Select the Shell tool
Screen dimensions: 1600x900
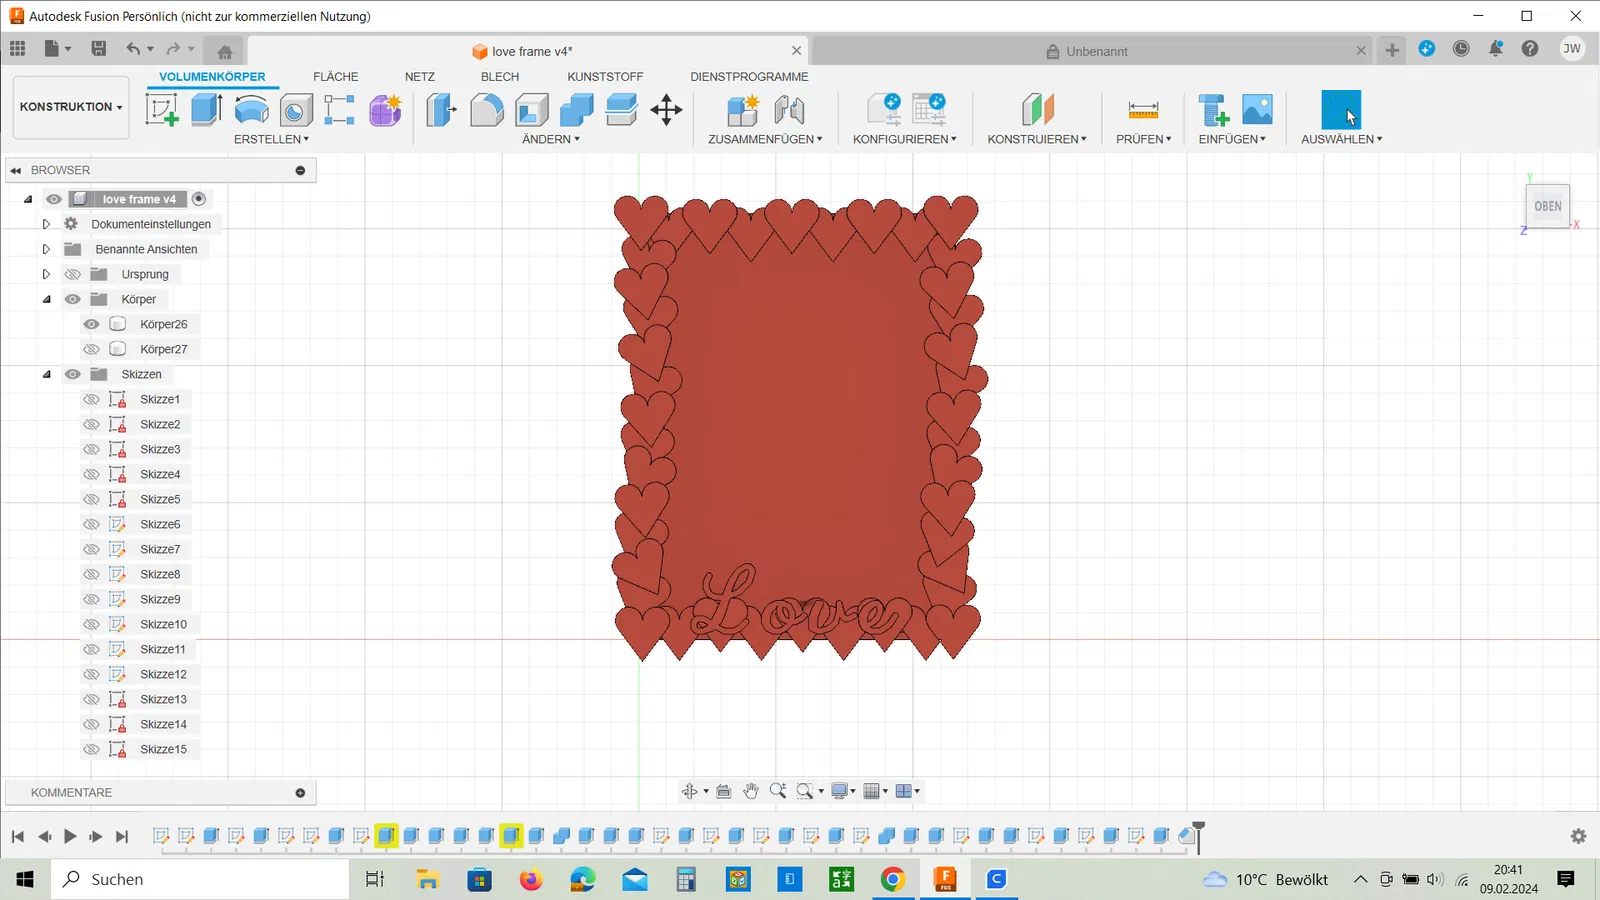[x=532, y=109]
